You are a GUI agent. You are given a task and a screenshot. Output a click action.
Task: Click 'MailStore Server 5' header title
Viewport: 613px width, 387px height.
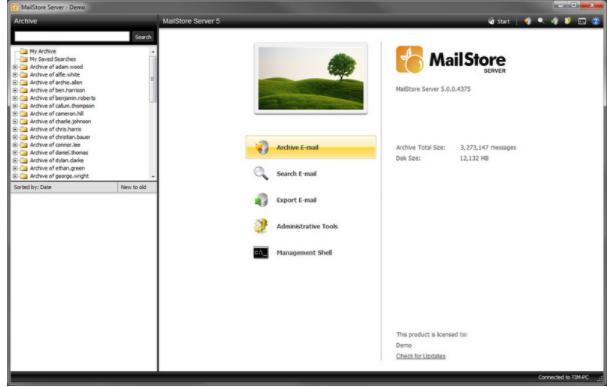click(191, 21)
